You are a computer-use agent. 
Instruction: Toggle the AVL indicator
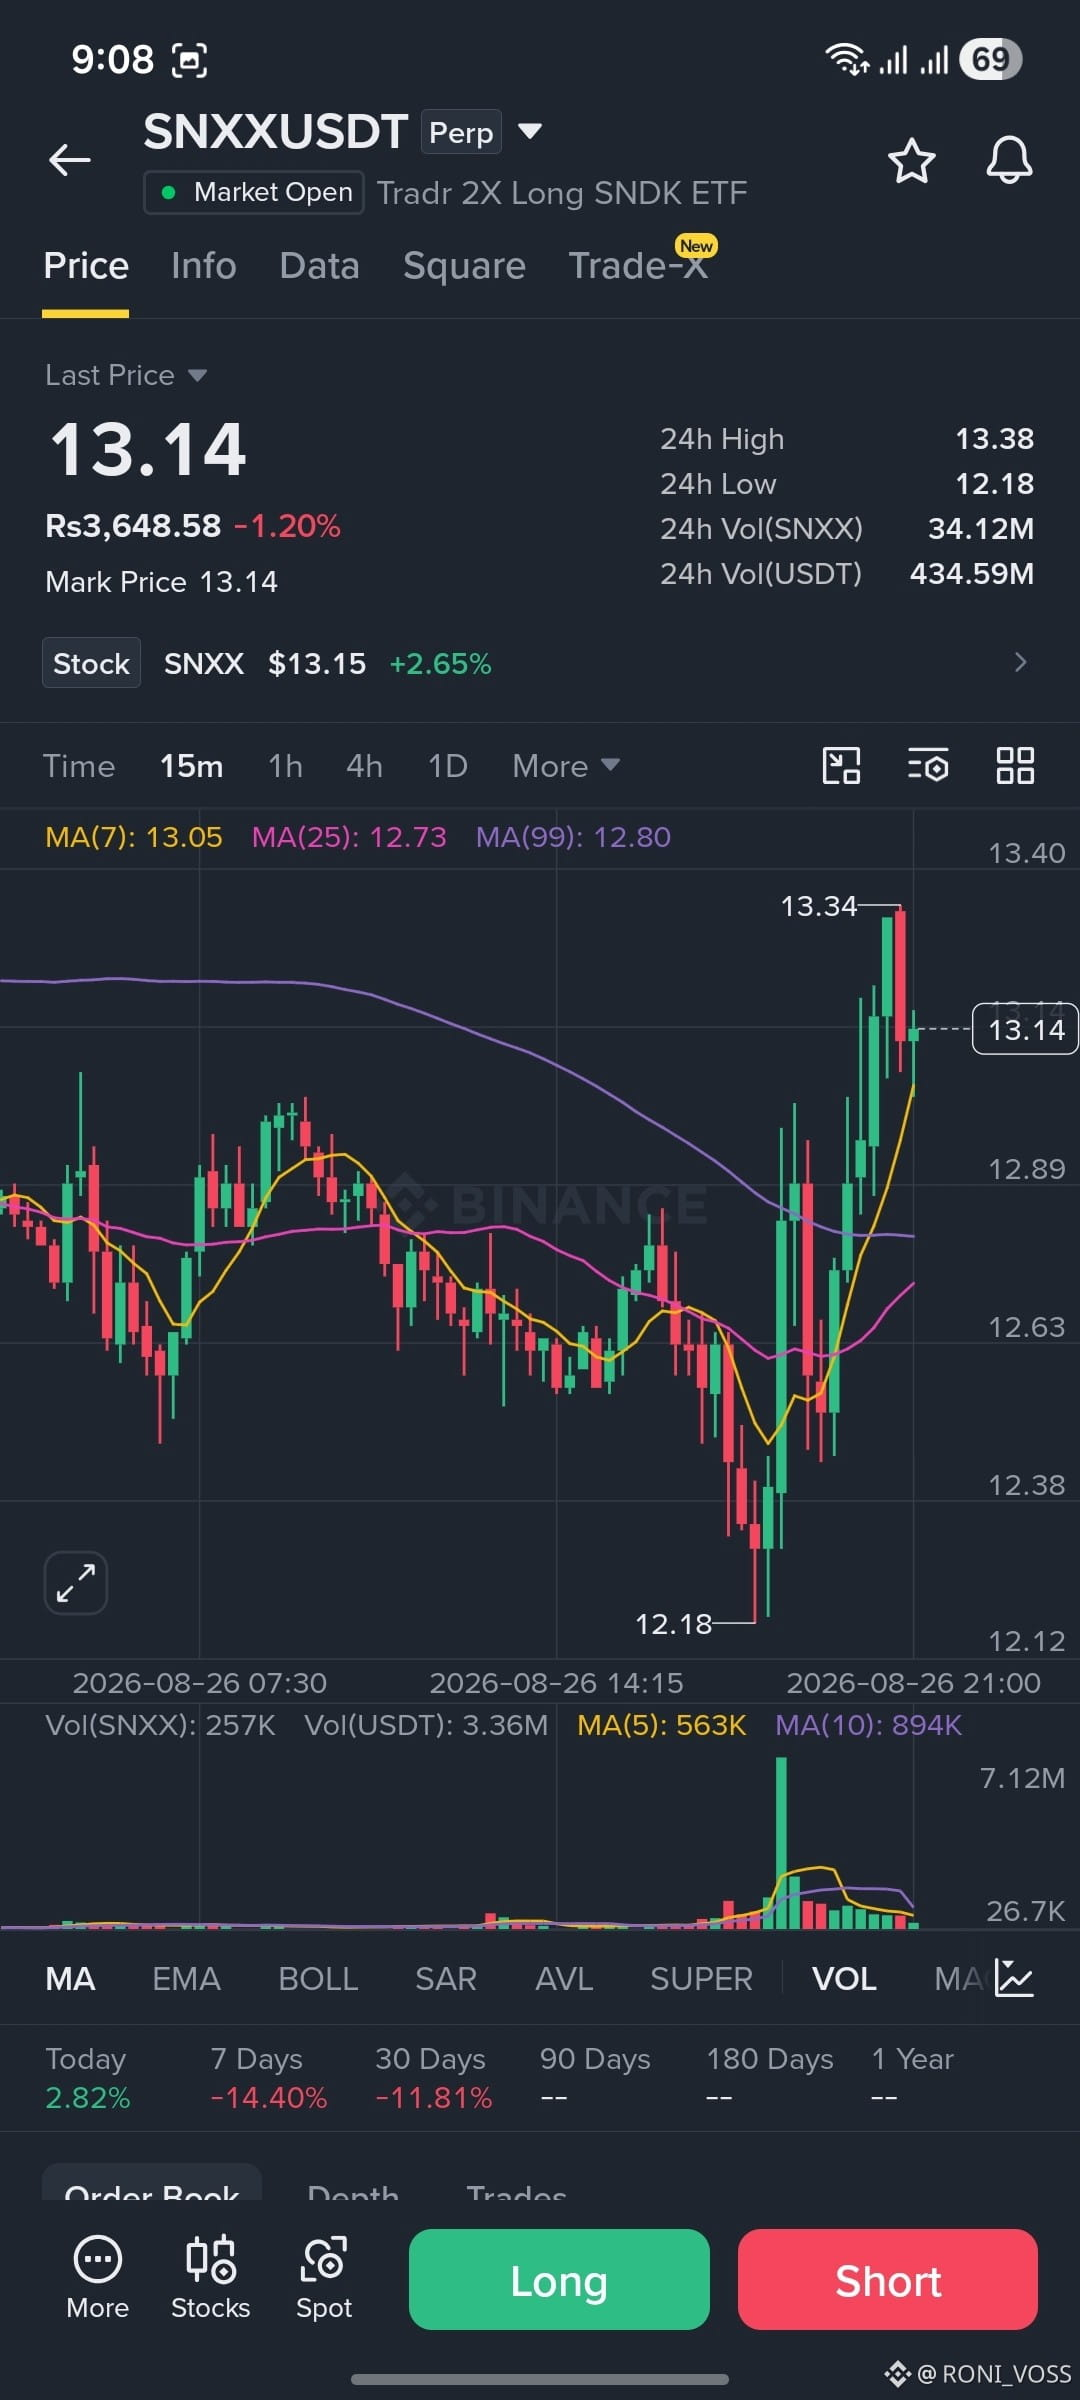564,1979
